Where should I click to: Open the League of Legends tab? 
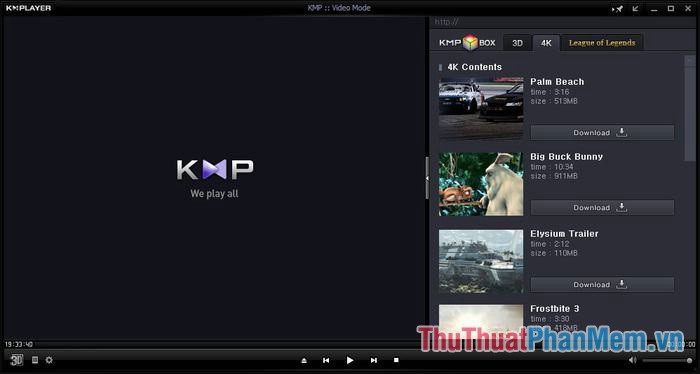click(602, 43)
